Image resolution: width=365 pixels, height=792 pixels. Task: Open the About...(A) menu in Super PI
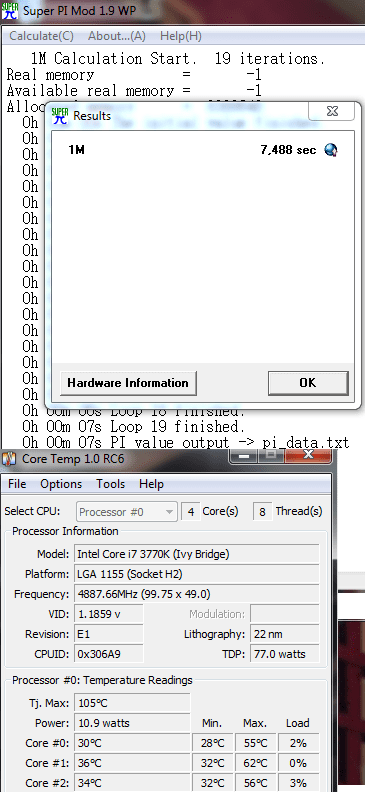tap(117, 36)
